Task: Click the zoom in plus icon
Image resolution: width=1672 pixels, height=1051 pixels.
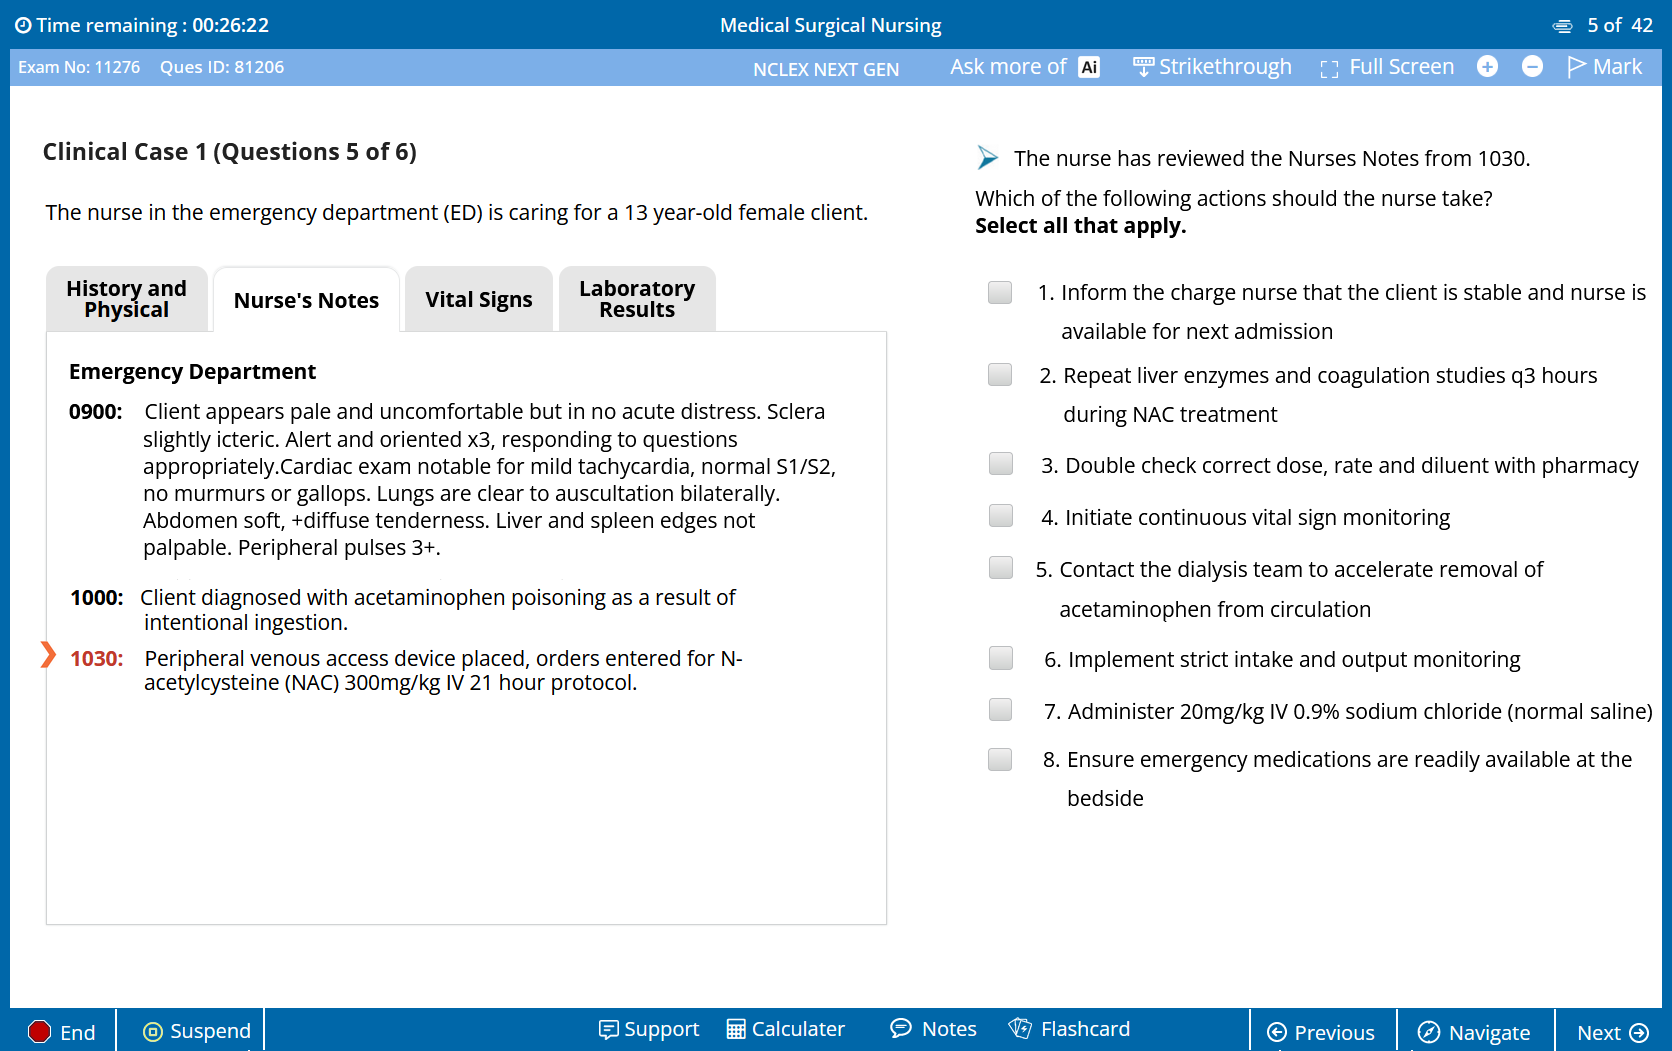Action: pos(1487,67)
